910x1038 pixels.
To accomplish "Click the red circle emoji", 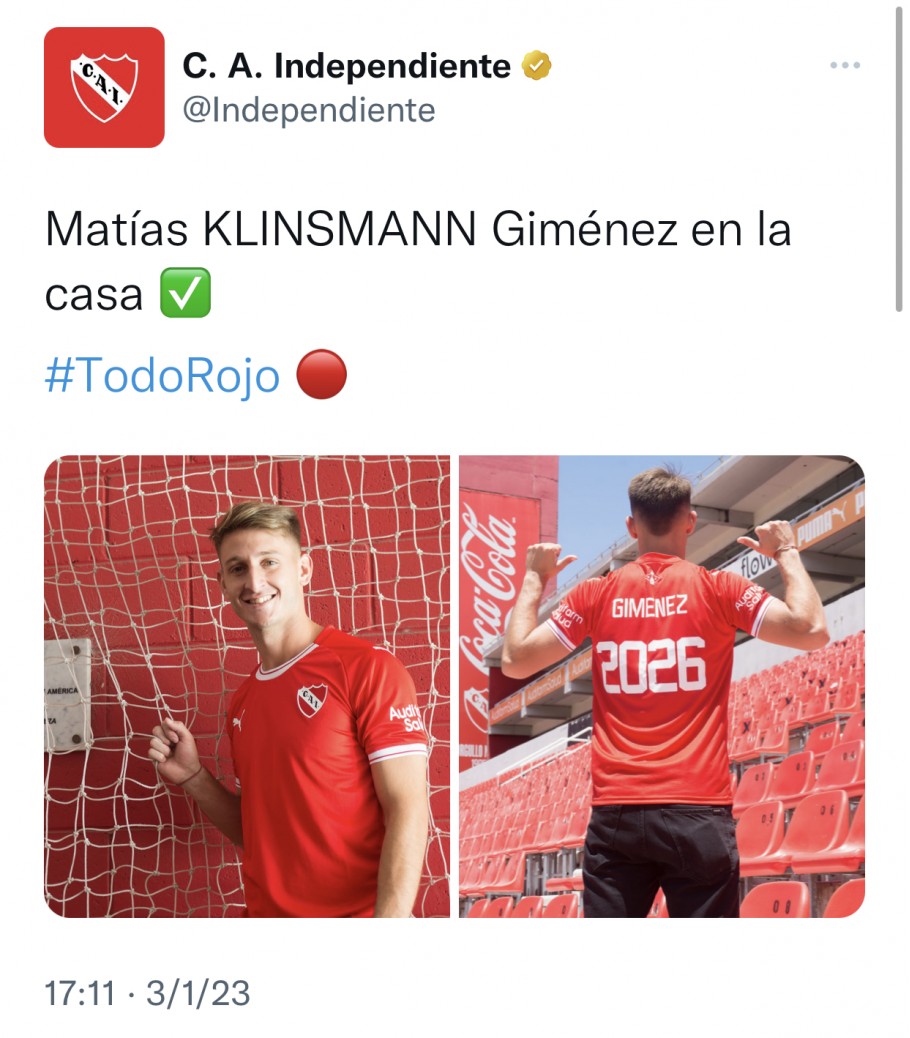I will [322, 375].
